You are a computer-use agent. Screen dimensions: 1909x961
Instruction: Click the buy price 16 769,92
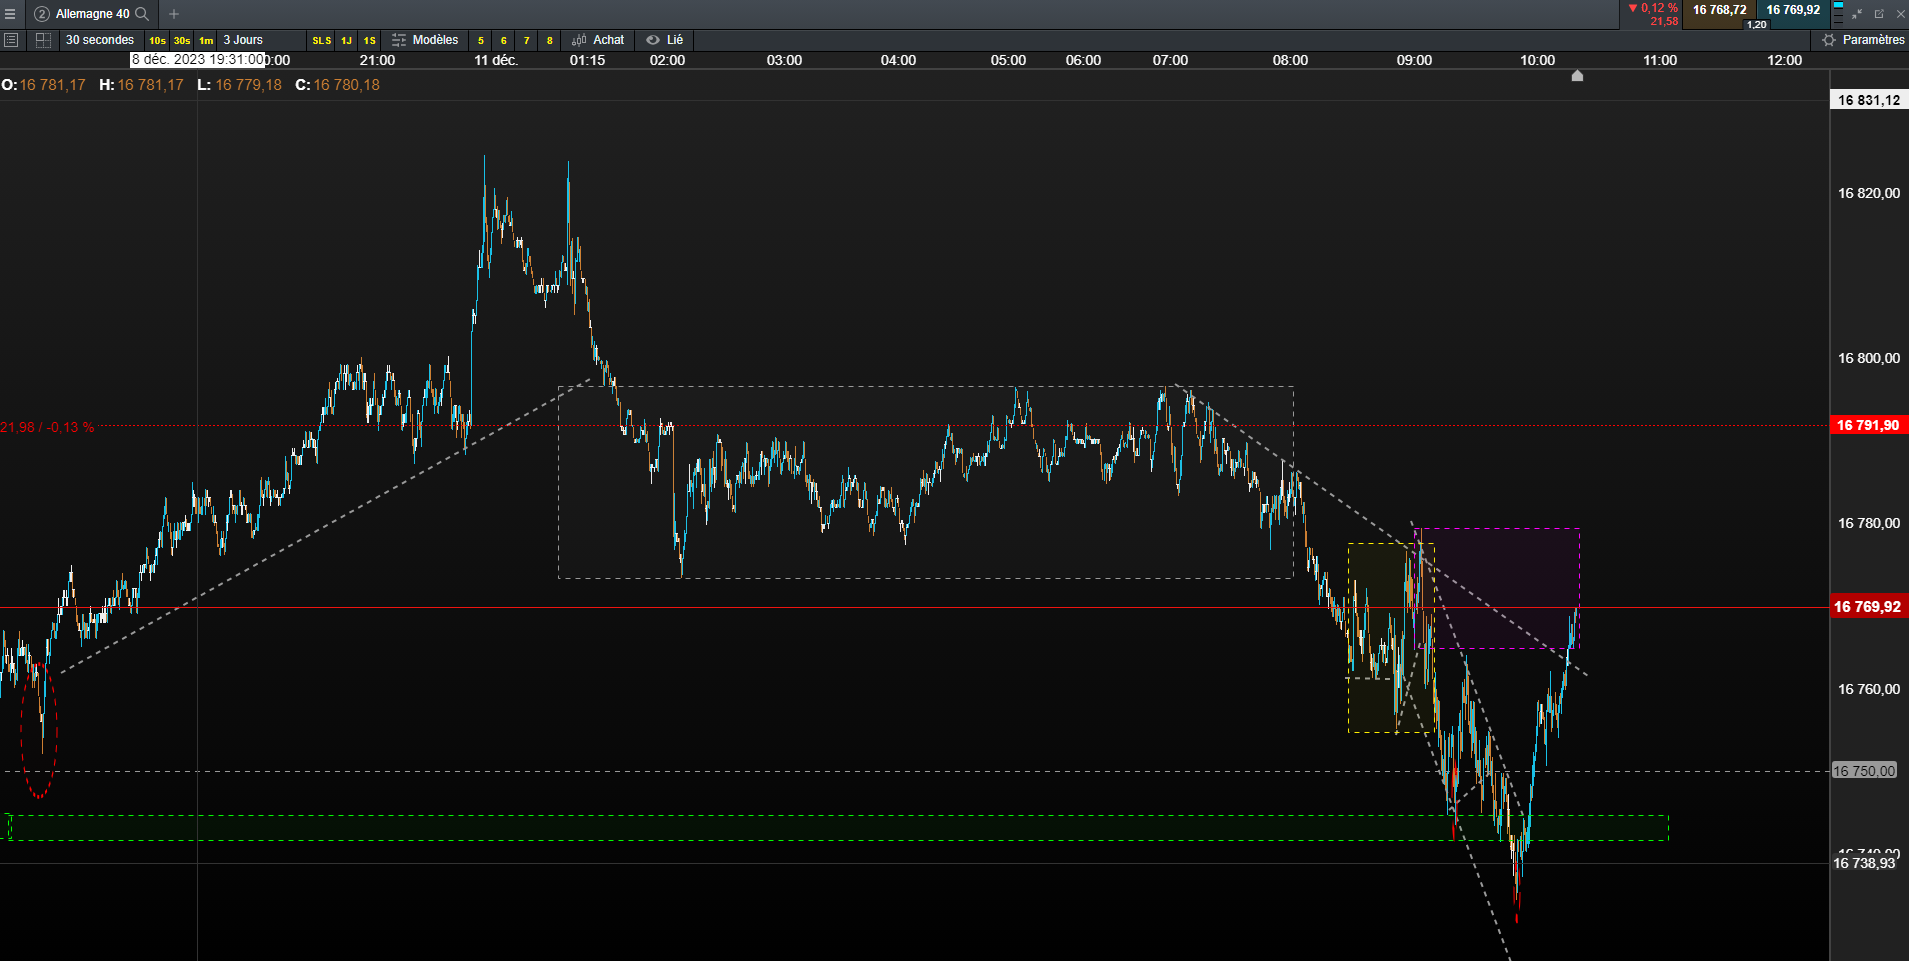click(1793, 10)
